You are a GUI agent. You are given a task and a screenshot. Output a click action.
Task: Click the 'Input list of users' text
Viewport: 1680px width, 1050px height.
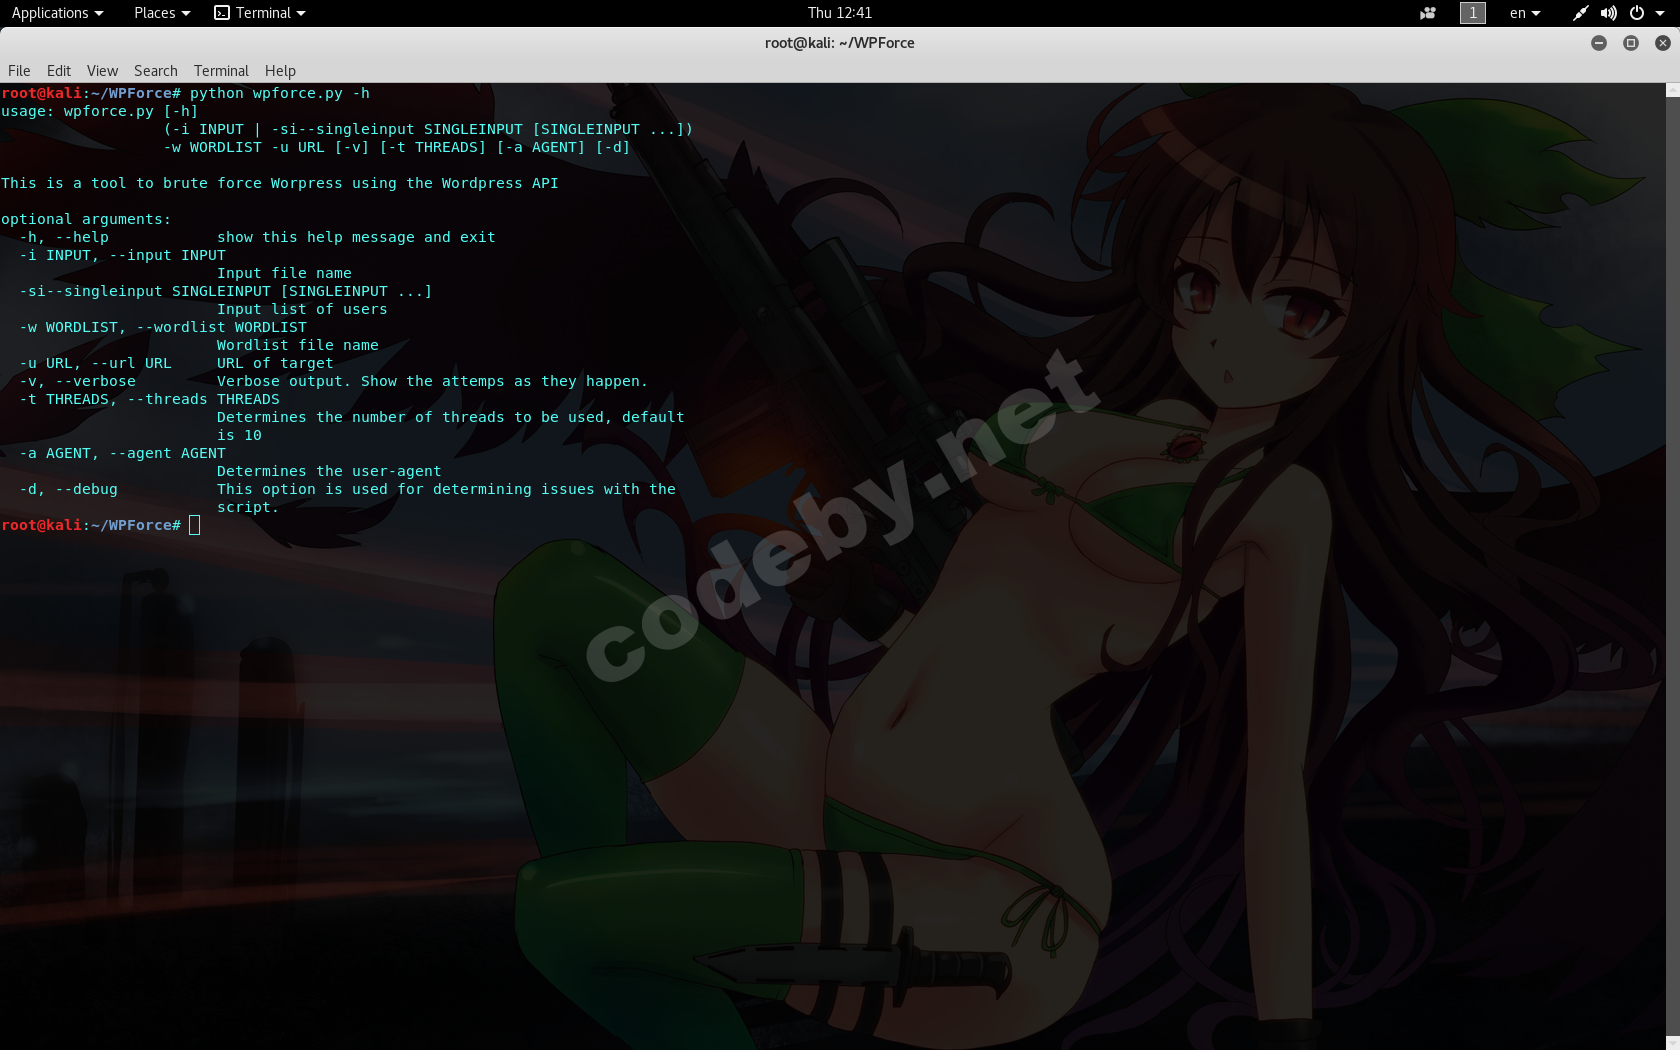pyautogui.click(x=302, y=309)
